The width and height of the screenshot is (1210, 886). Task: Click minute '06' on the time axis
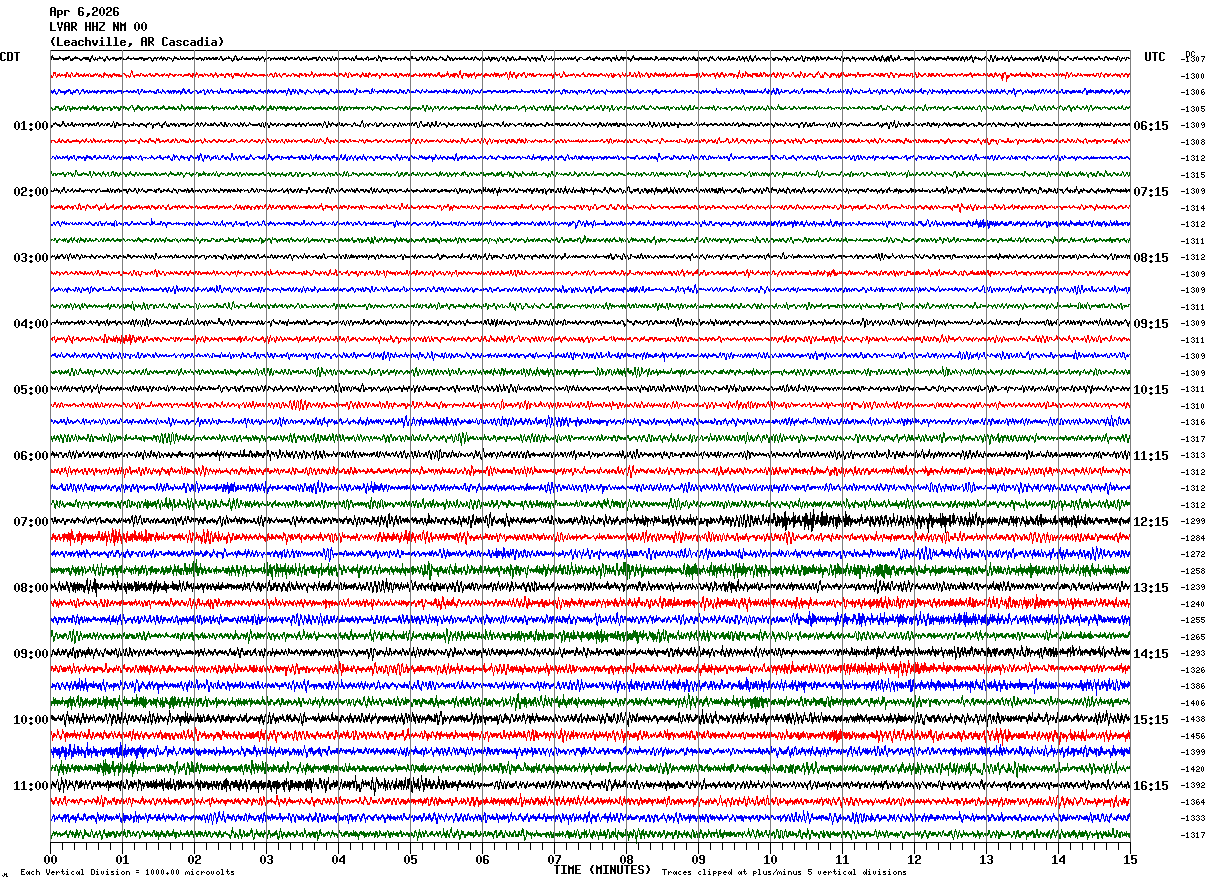[482, 859]
